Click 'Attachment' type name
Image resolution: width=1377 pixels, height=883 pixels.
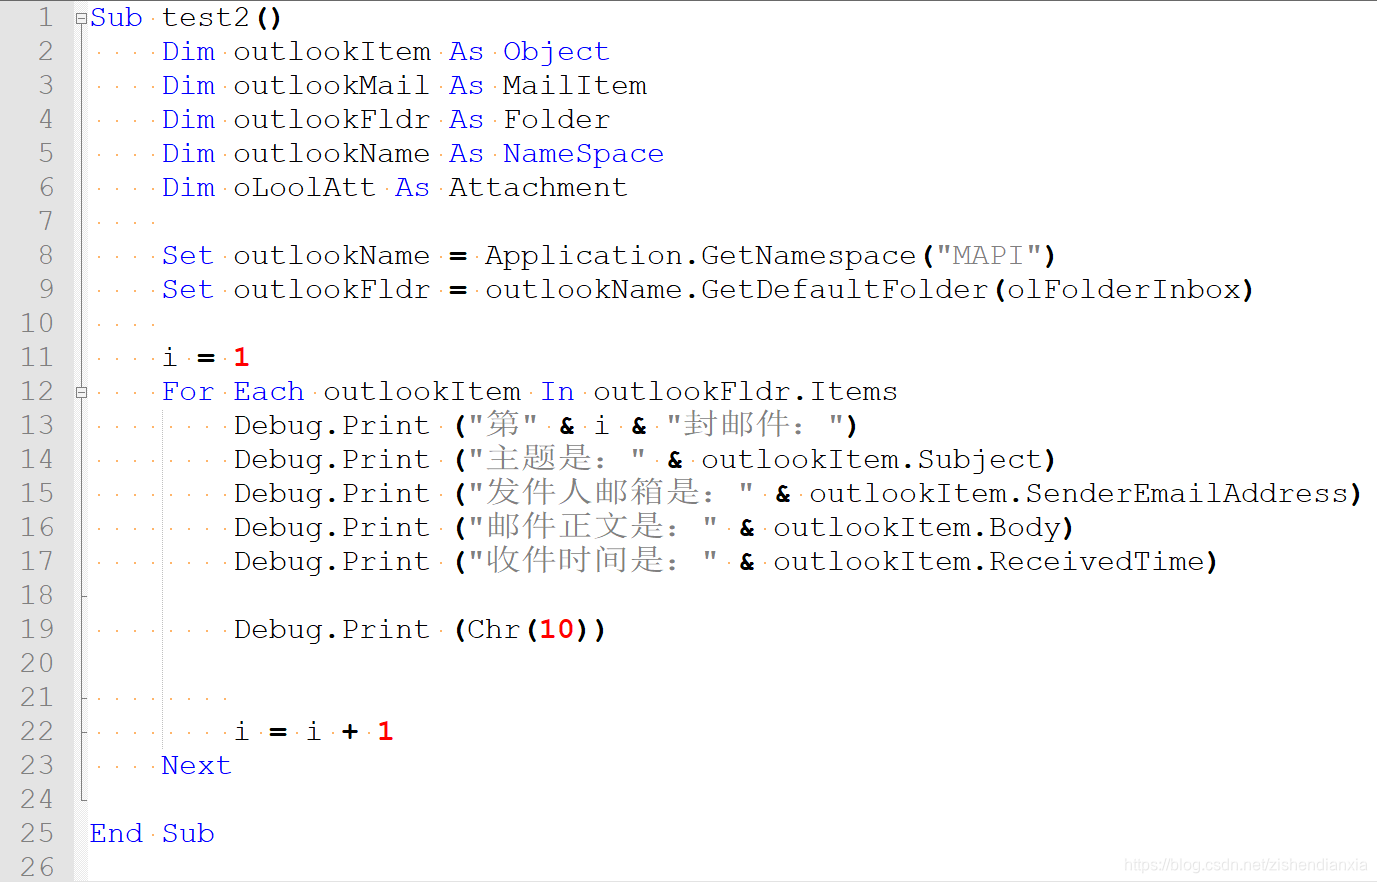(538, 188)
